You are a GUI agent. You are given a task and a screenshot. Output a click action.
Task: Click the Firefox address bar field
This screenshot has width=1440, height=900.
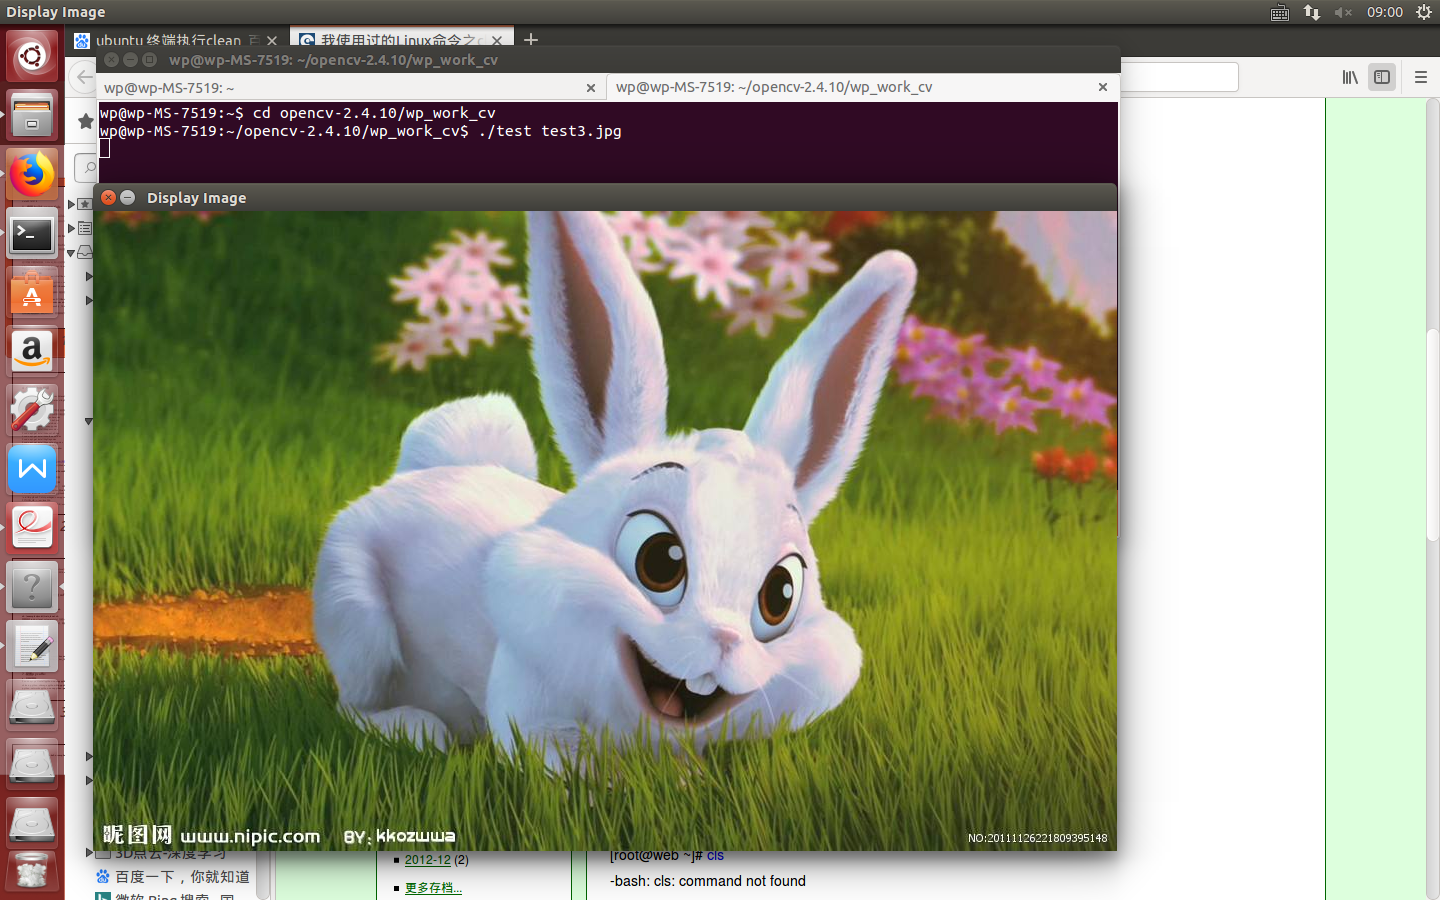click(x=1179, y=77)
